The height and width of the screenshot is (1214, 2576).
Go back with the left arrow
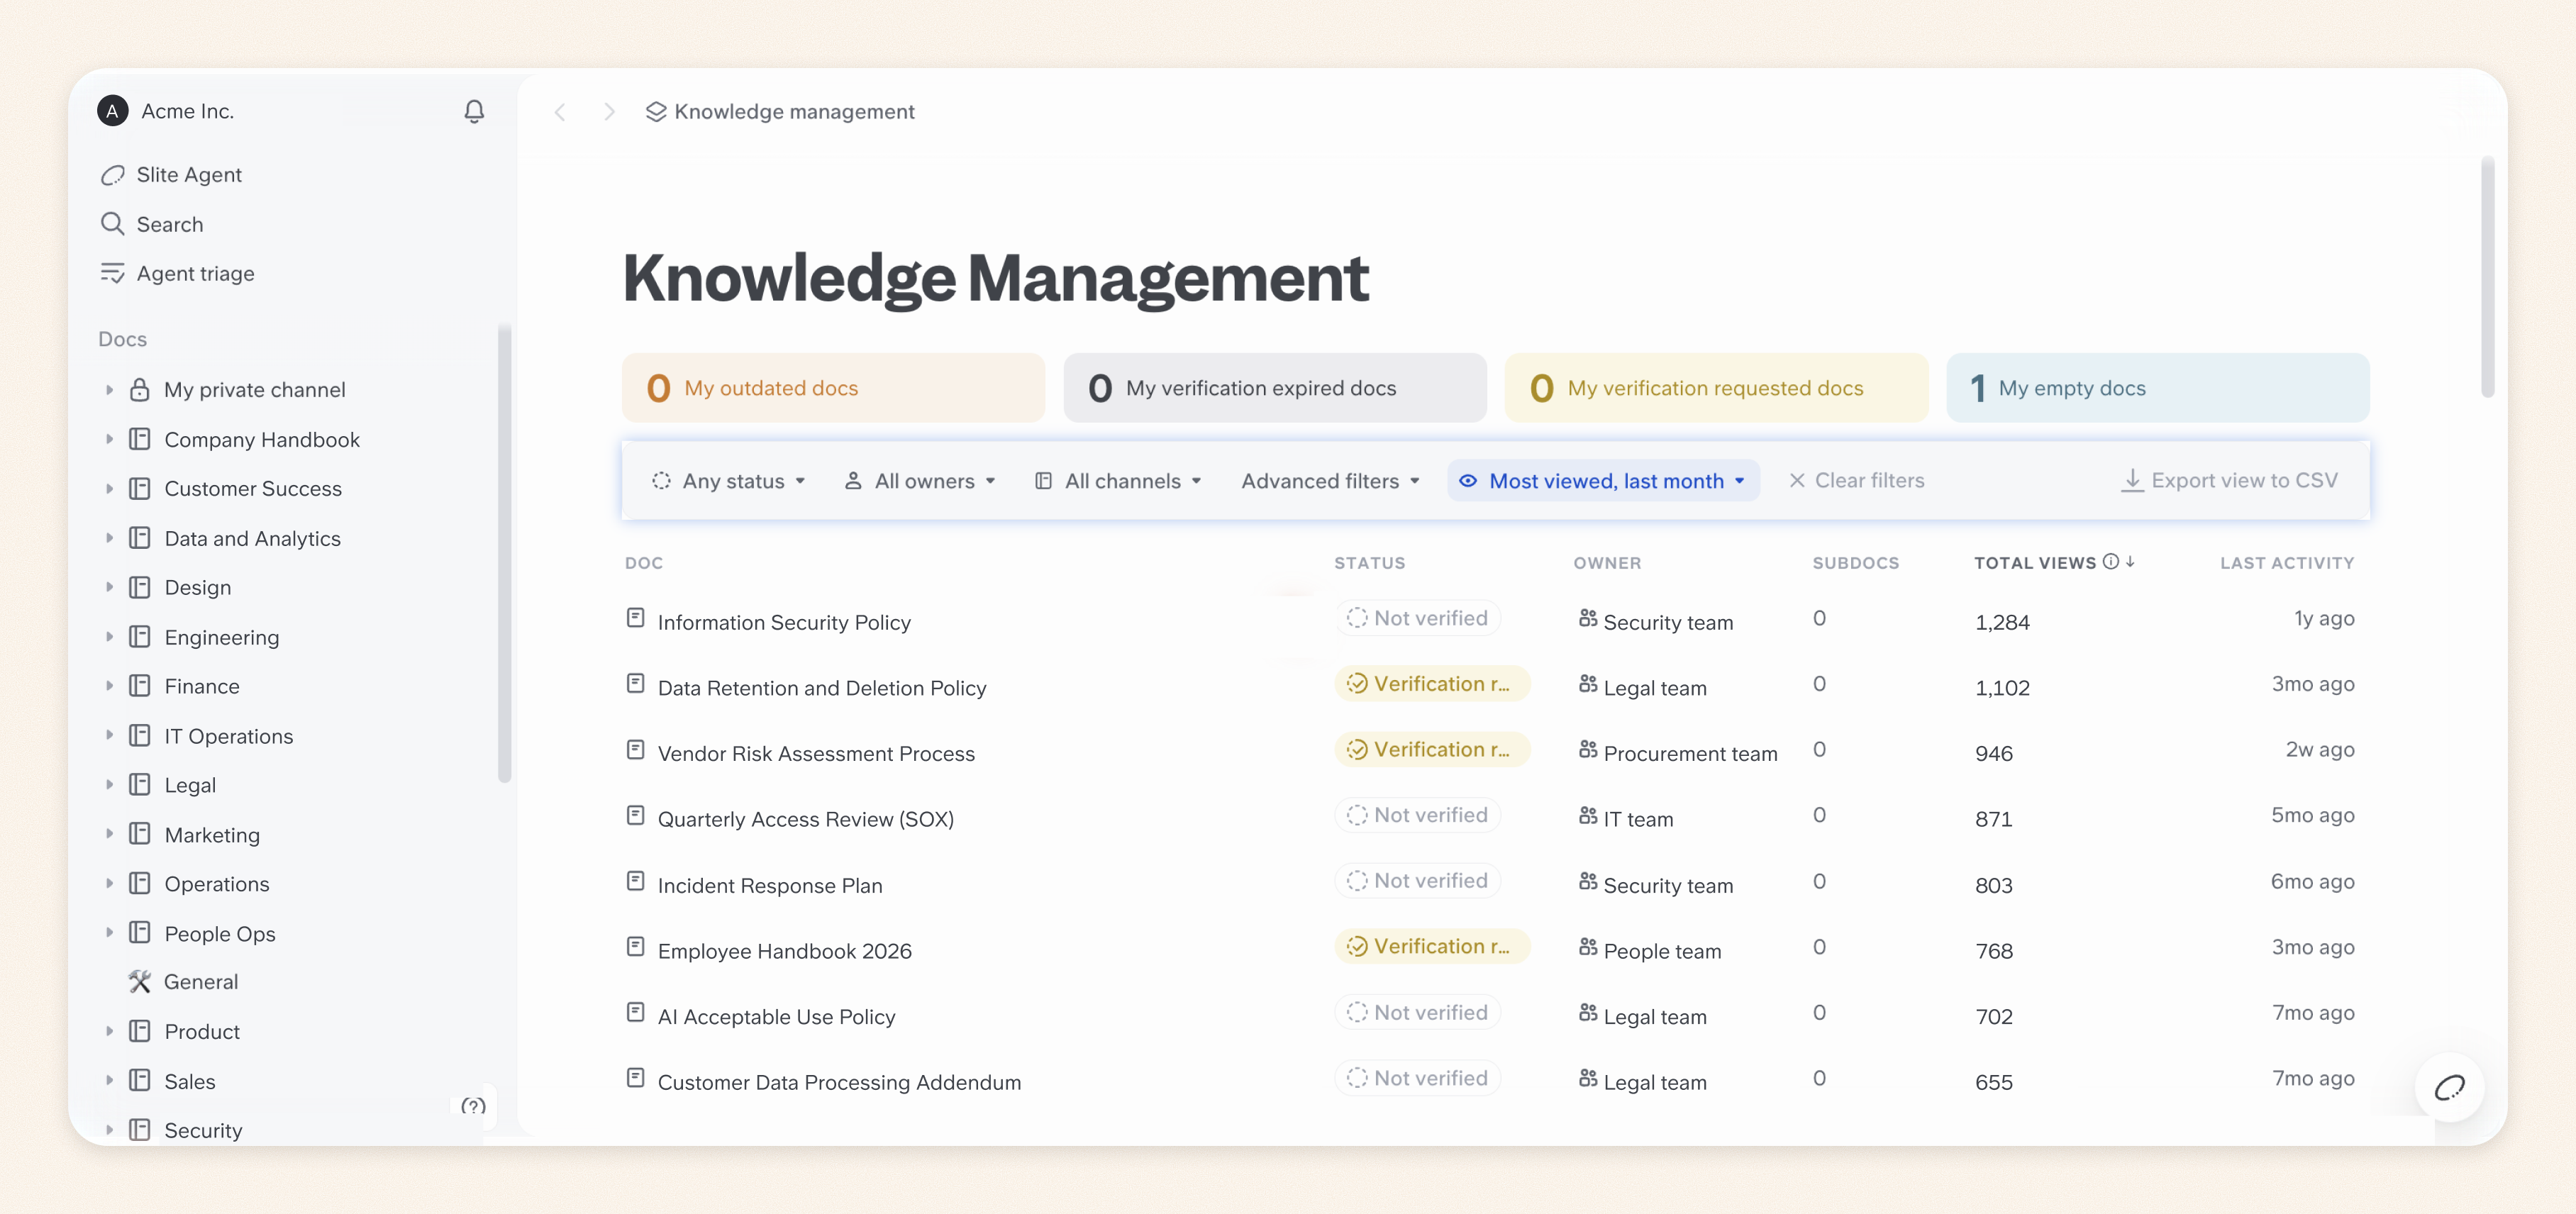(560, 112)
